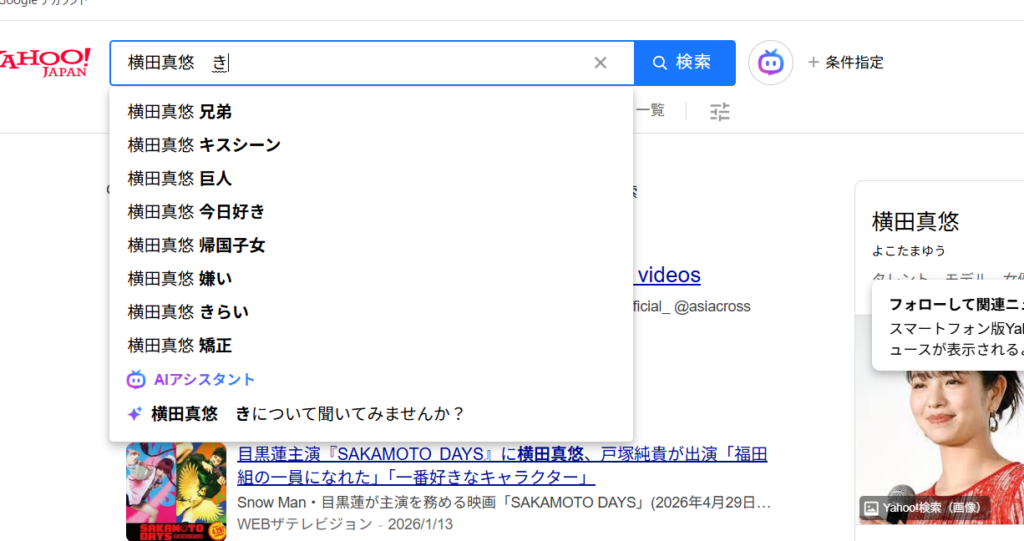The width and height of the screenshot is (1024, 541).
Task: Click the magnifier icon in the 検索 button
Action: (x=660, y=63)
